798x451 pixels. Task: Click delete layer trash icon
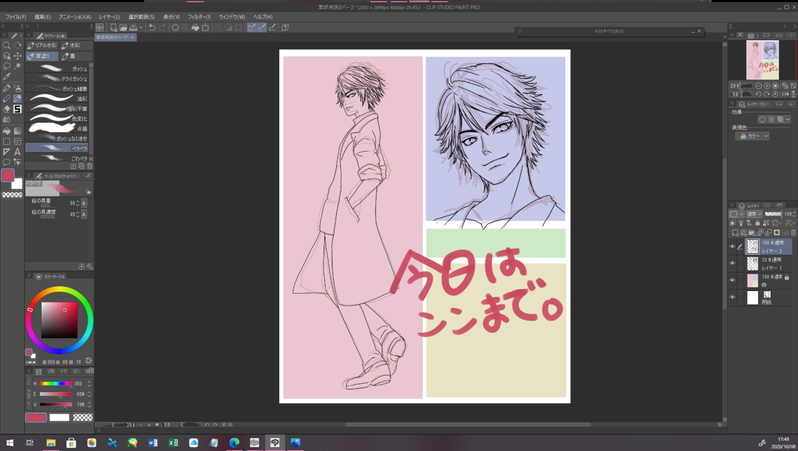pos(793,233)
